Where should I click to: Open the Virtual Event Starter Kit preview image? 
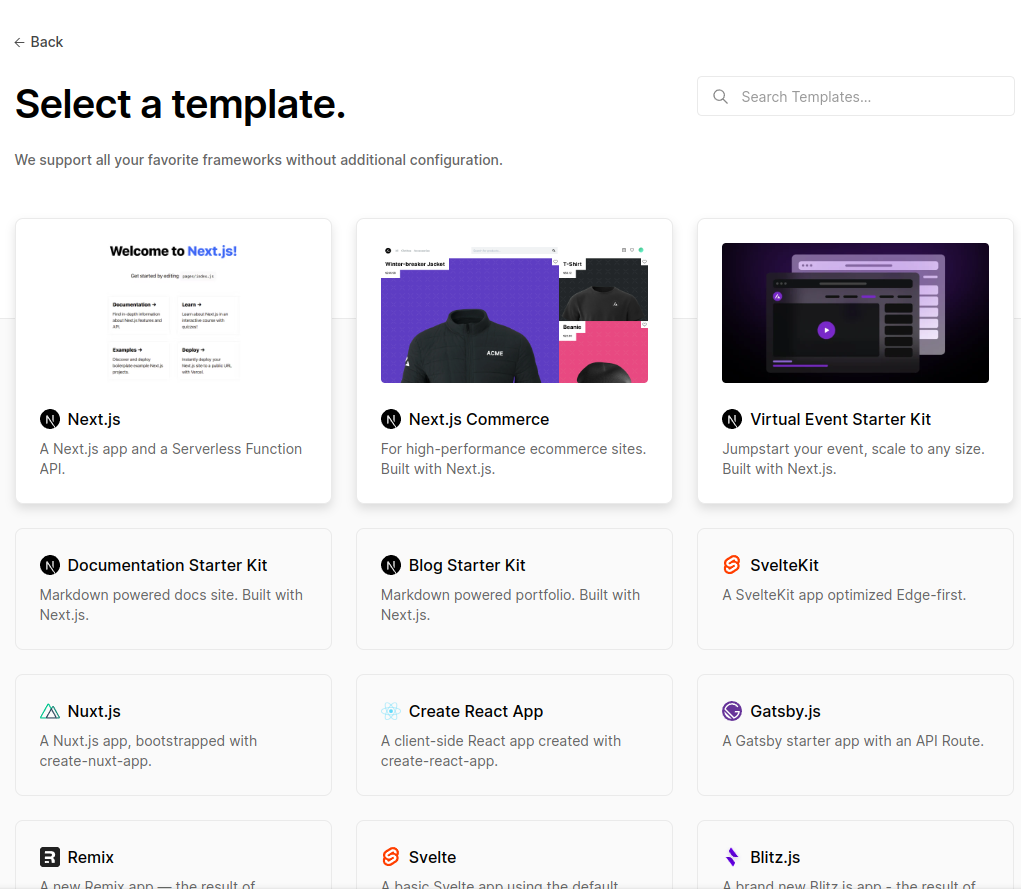point(855,312)
